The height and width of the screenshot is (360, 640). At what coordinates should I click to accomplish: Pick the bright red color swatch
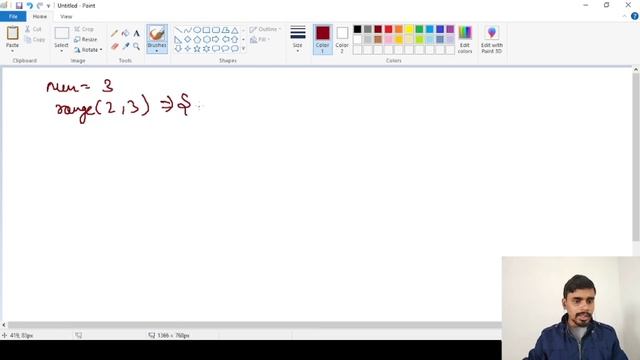389,29
